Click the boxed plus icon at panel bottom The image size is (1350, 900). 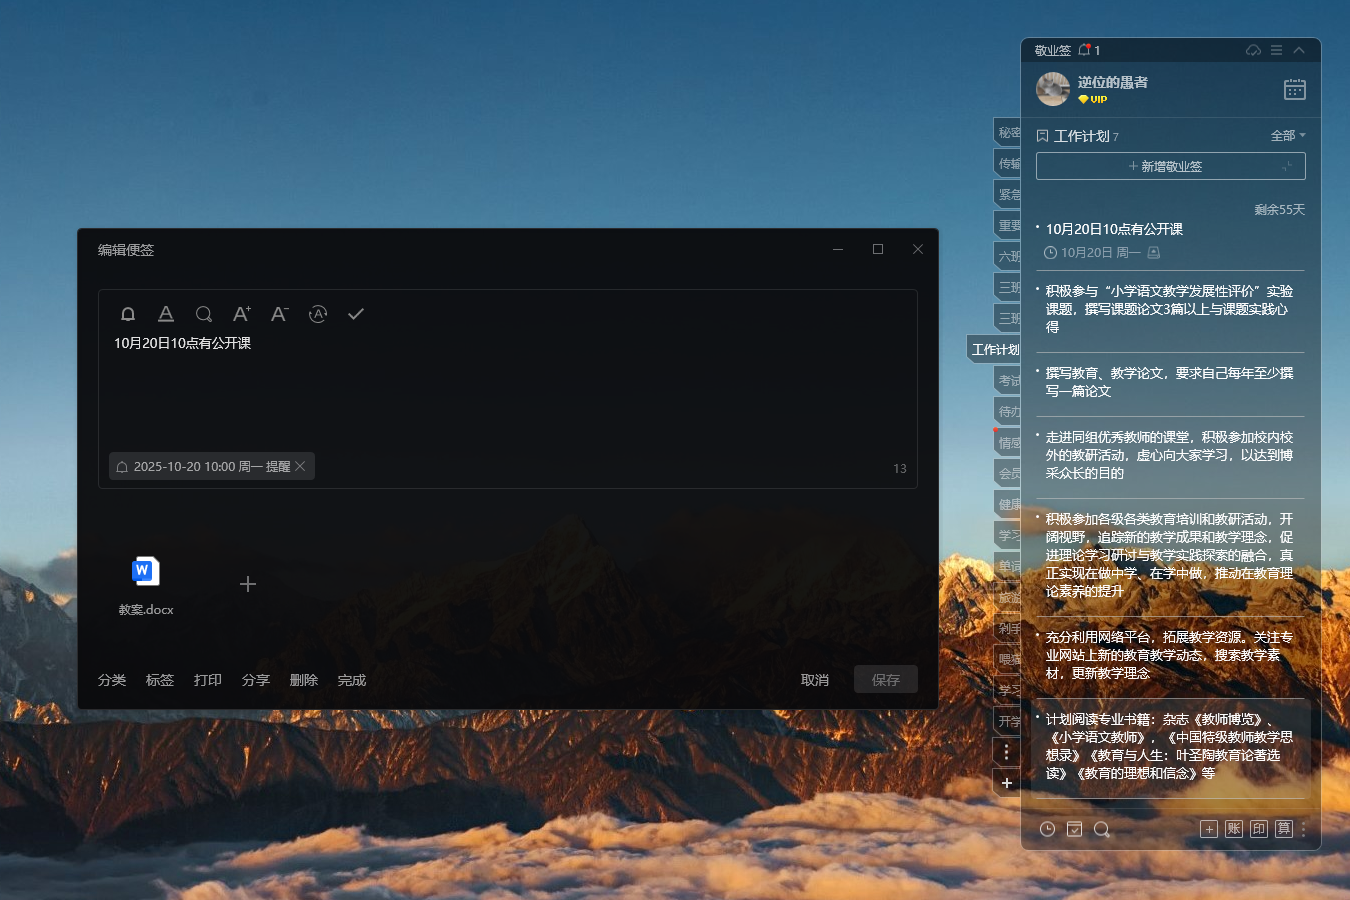click(x=1209, y=829)
